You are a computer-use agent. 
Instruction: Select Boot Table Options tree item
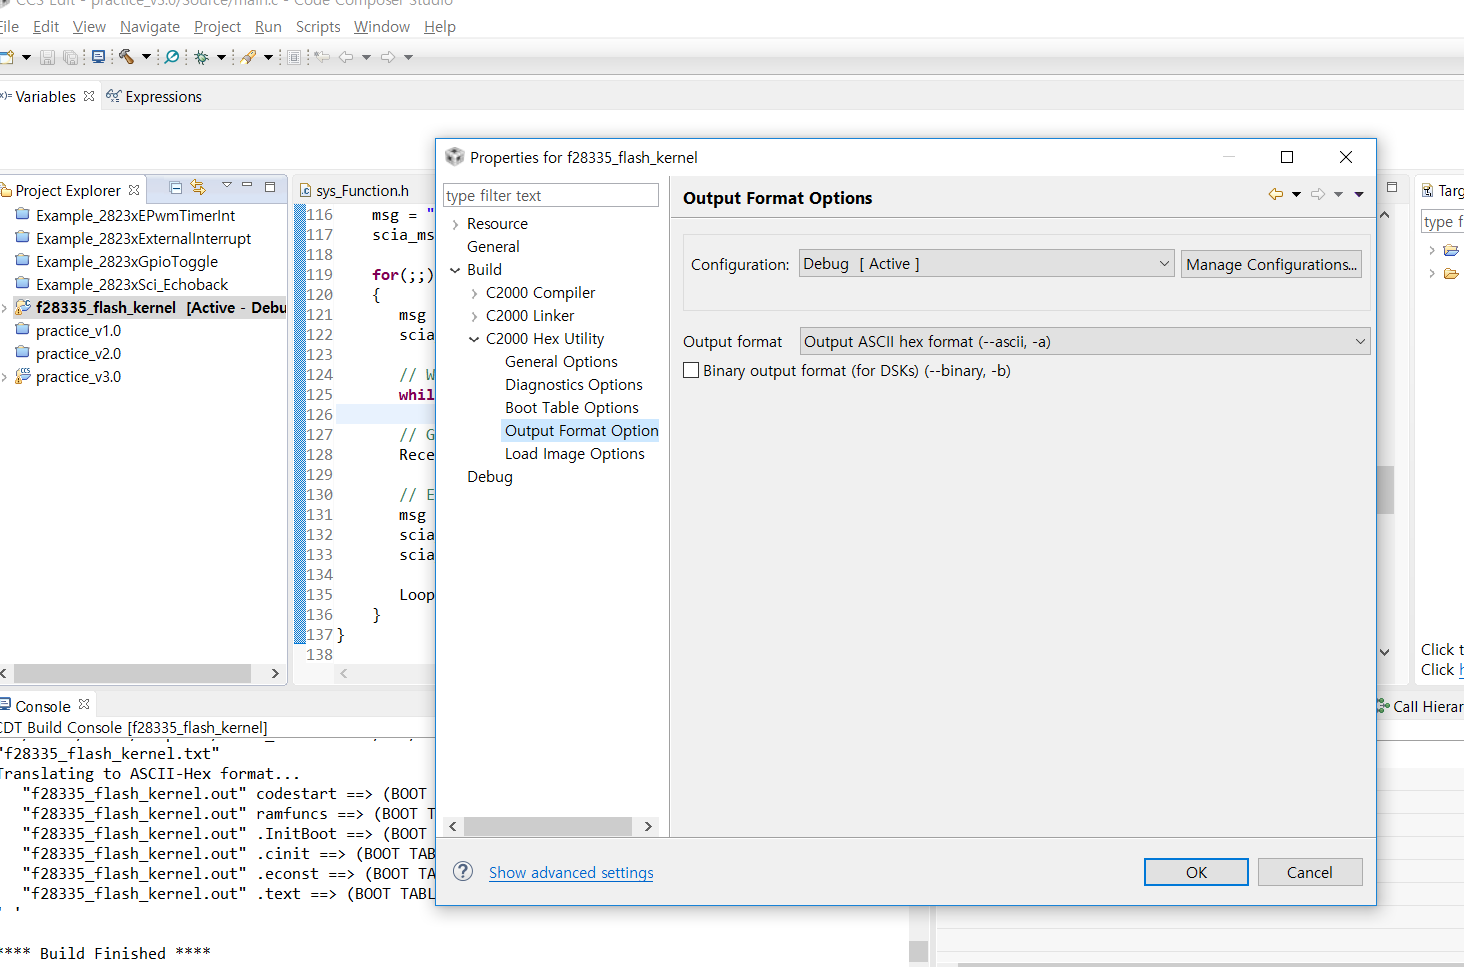[572, 408]
